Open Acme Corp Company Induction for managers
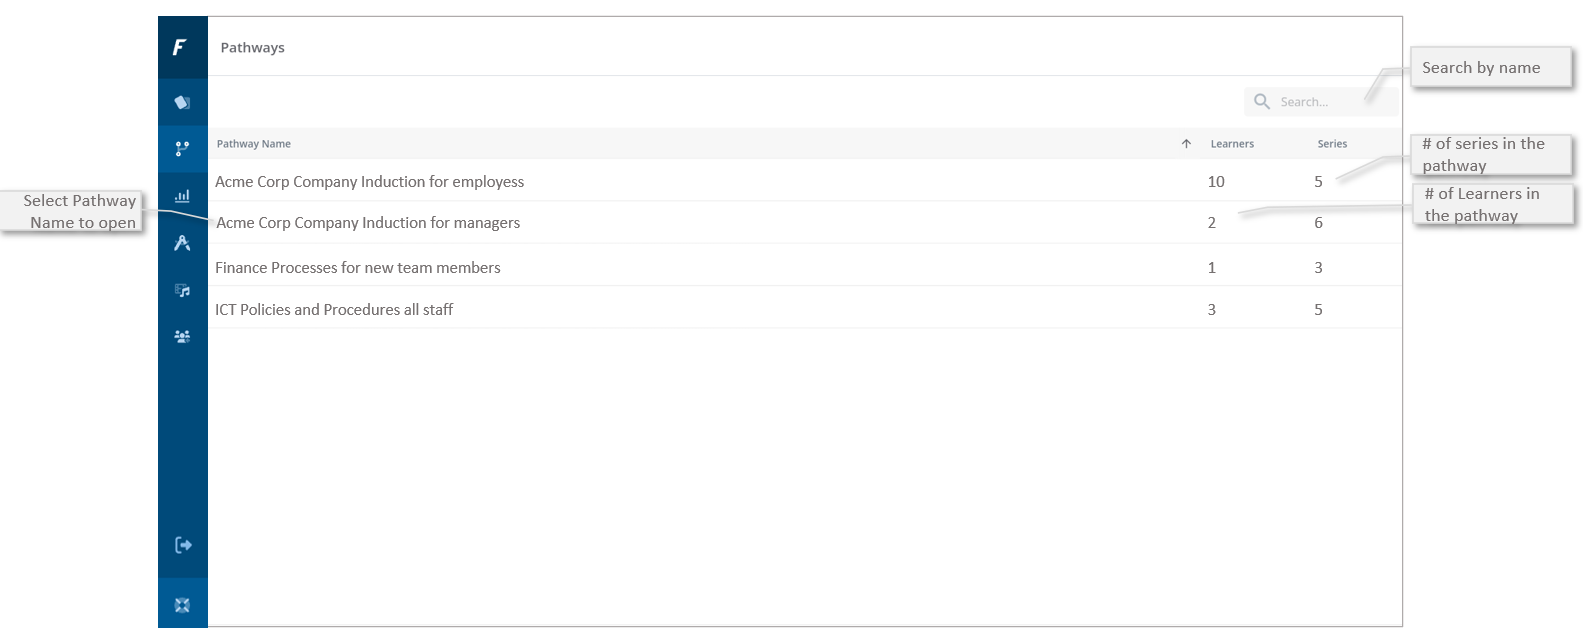The height and width of the screenshot is (639, 1583). (x=368, y=223)
